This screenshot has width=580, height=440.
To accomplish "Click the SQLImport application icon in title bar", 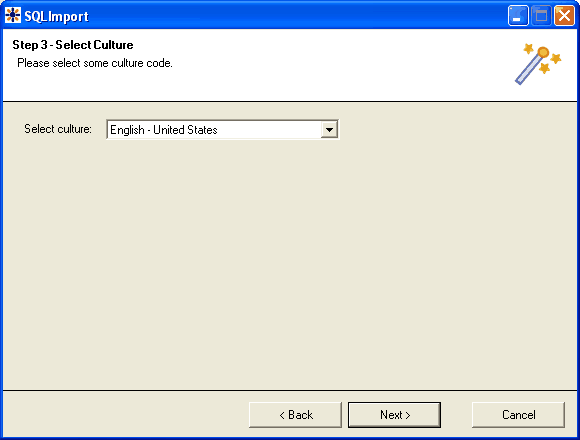I will tap(13, 15).
